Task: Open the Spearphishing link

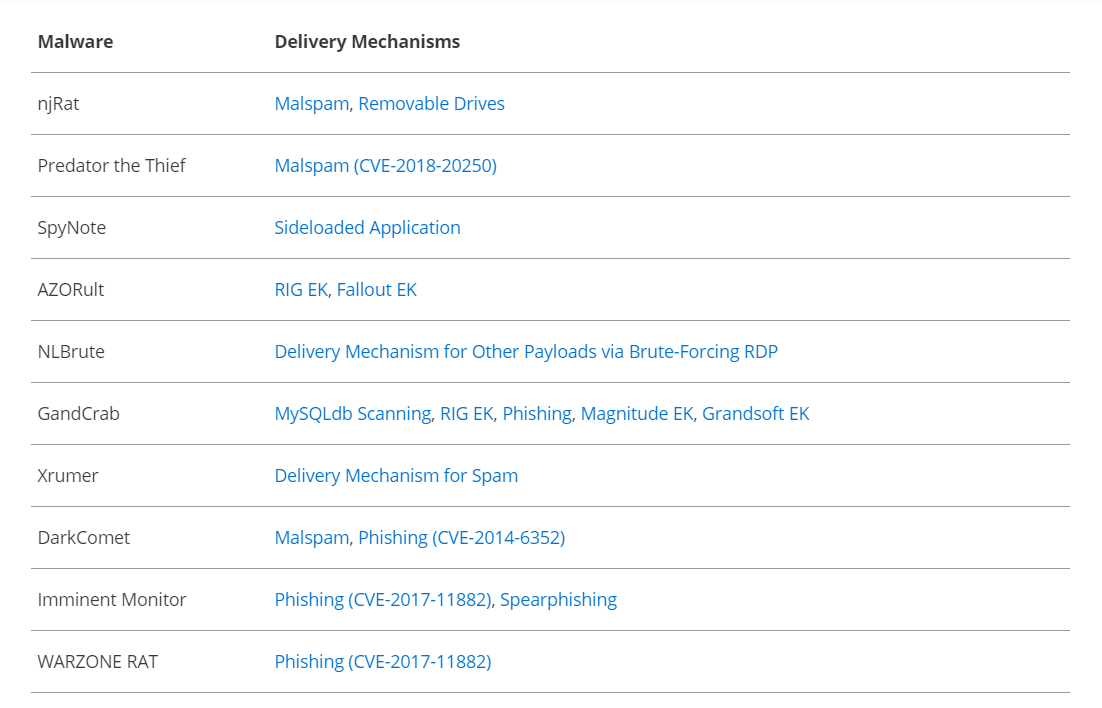Action: pyautogui.click(x=558, y=600)
